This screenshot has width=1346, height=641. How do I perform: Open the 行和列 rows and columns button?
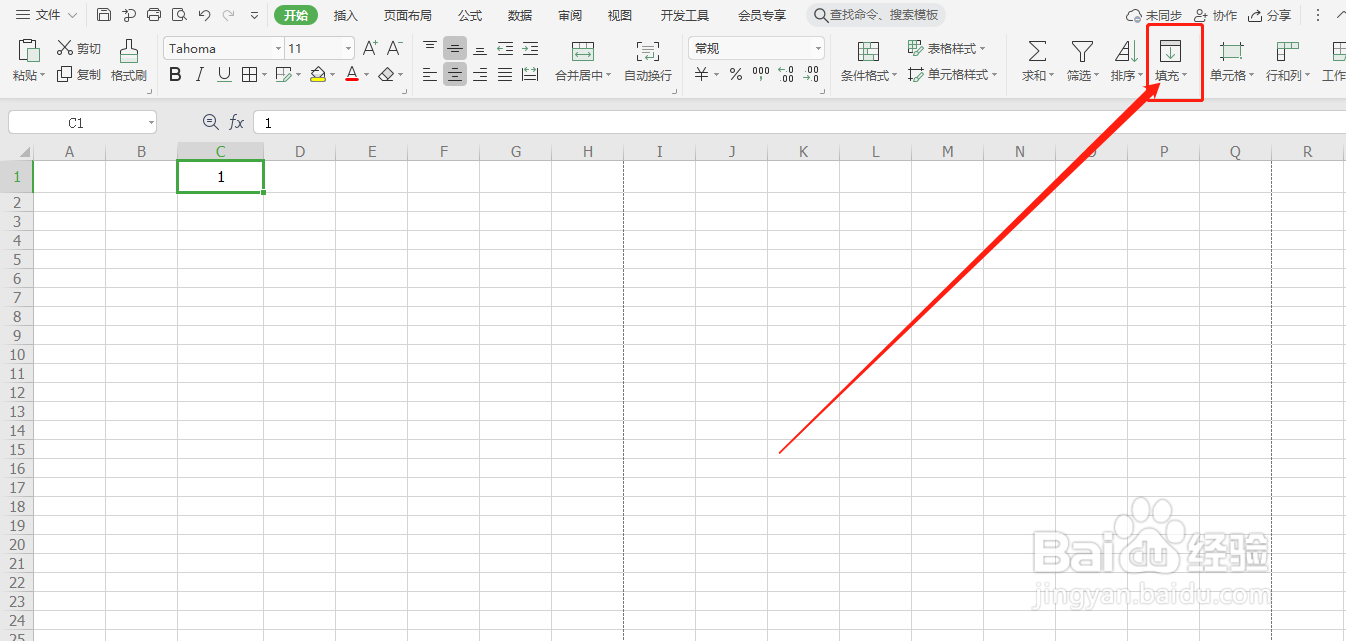1287,60
